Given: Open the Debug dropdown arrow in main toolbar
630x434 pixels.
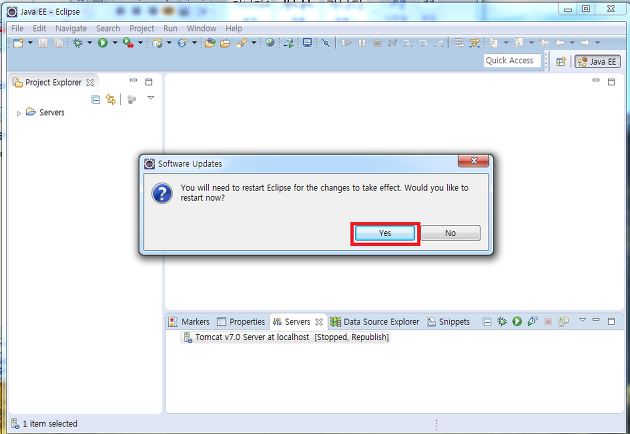Looking at the screenshot, I should 90,43.
